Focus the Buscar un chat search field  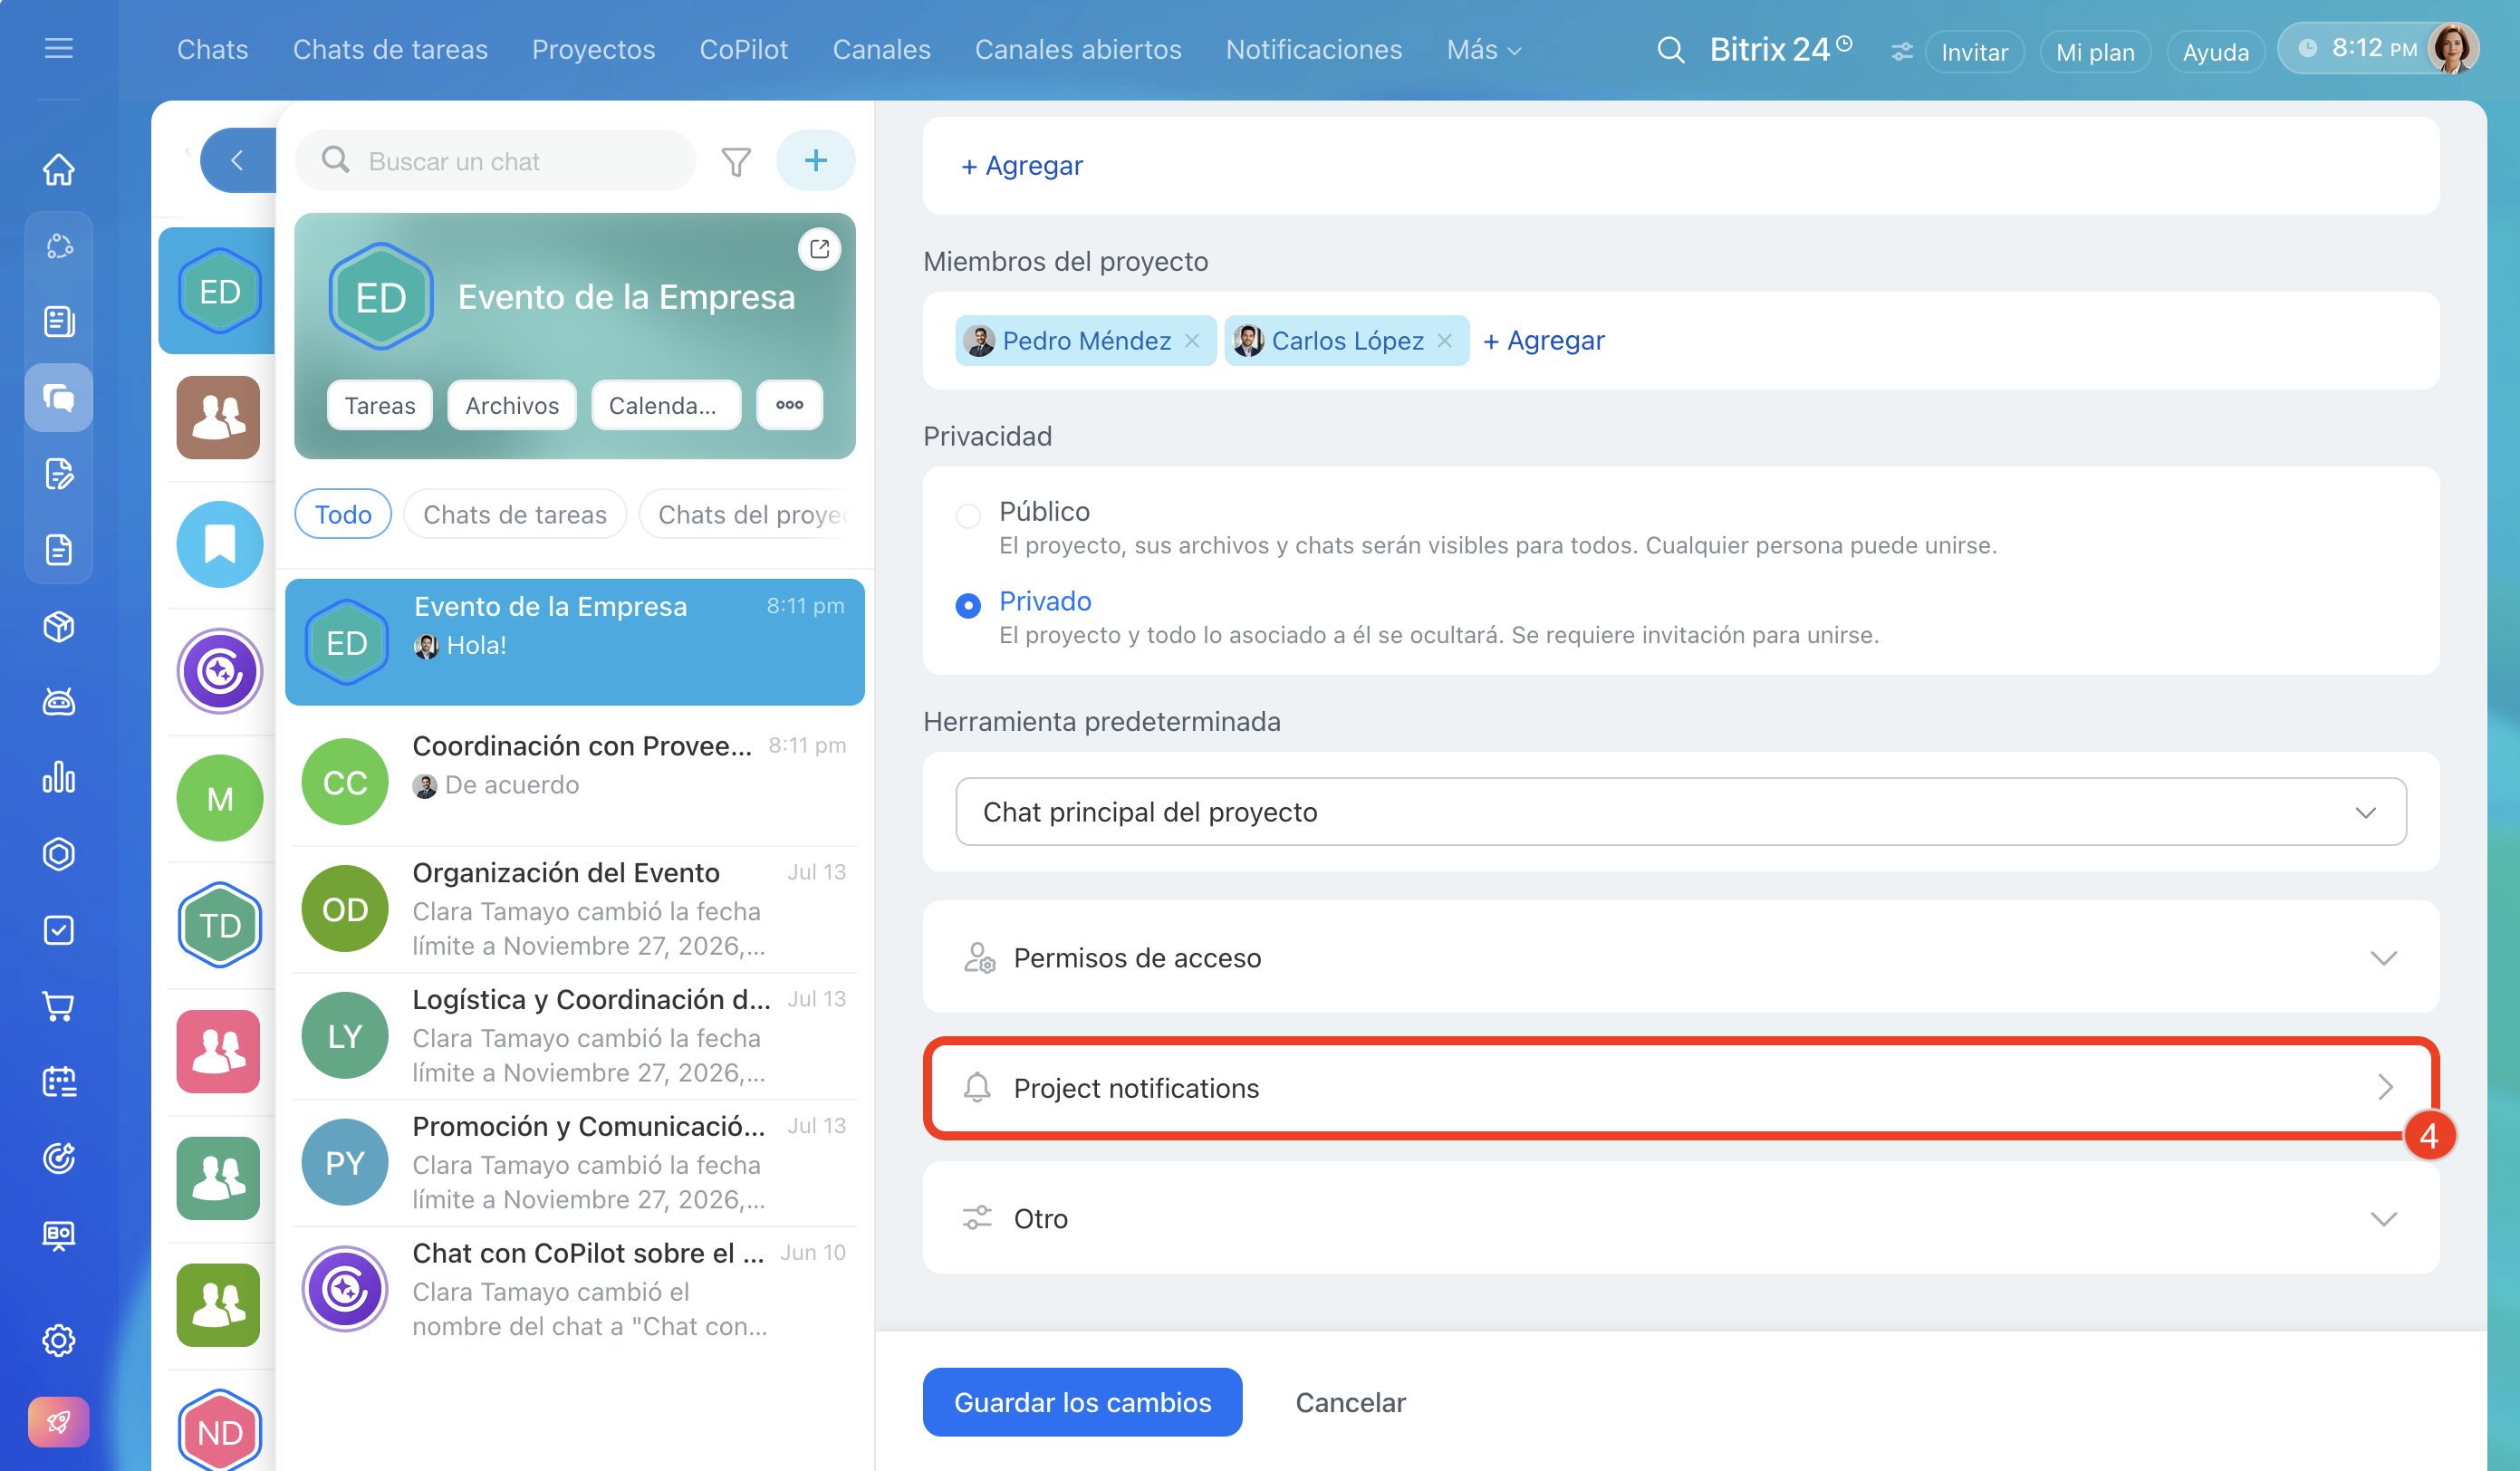pos(496,160)
